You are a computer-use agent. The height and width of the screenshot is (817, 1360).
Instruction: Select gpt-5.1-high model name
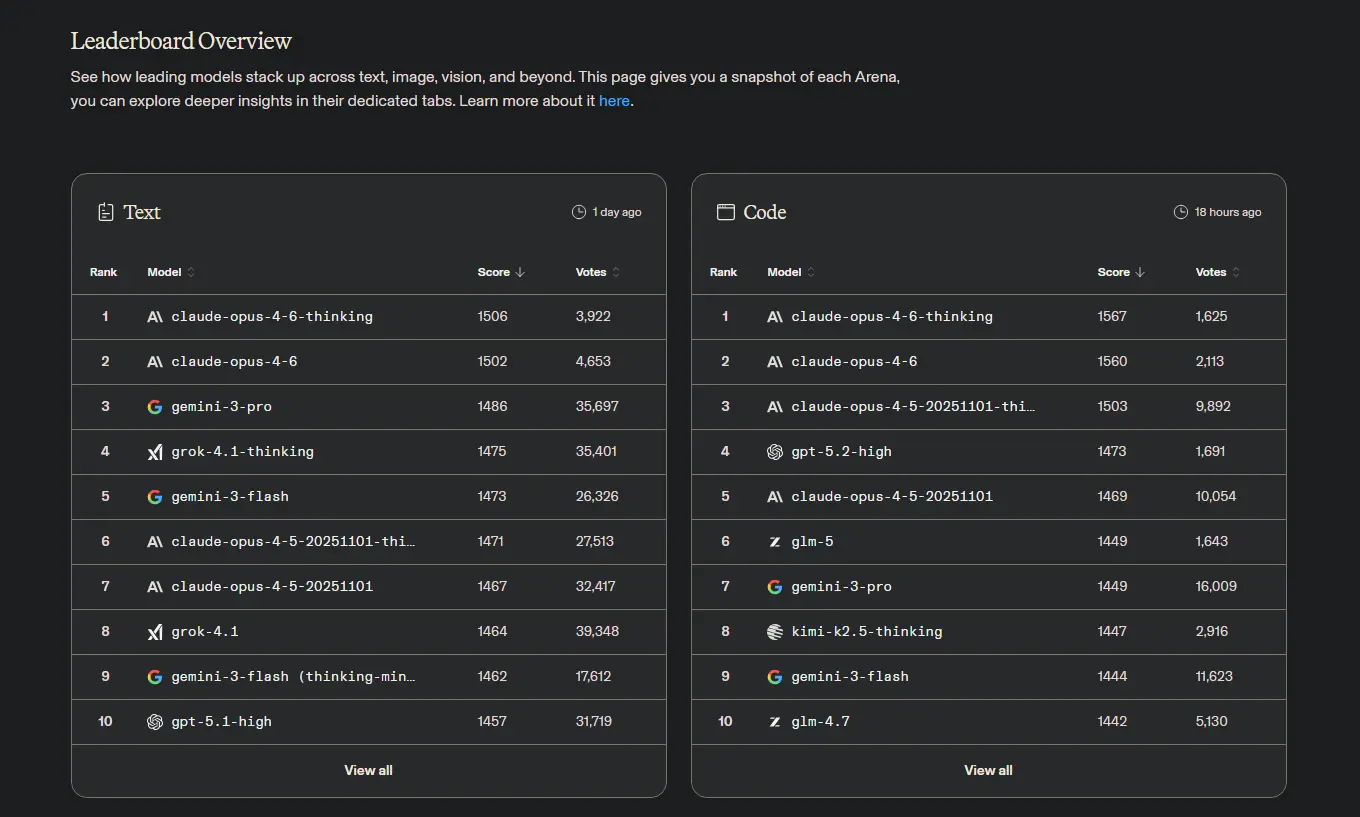coord(221,722)
